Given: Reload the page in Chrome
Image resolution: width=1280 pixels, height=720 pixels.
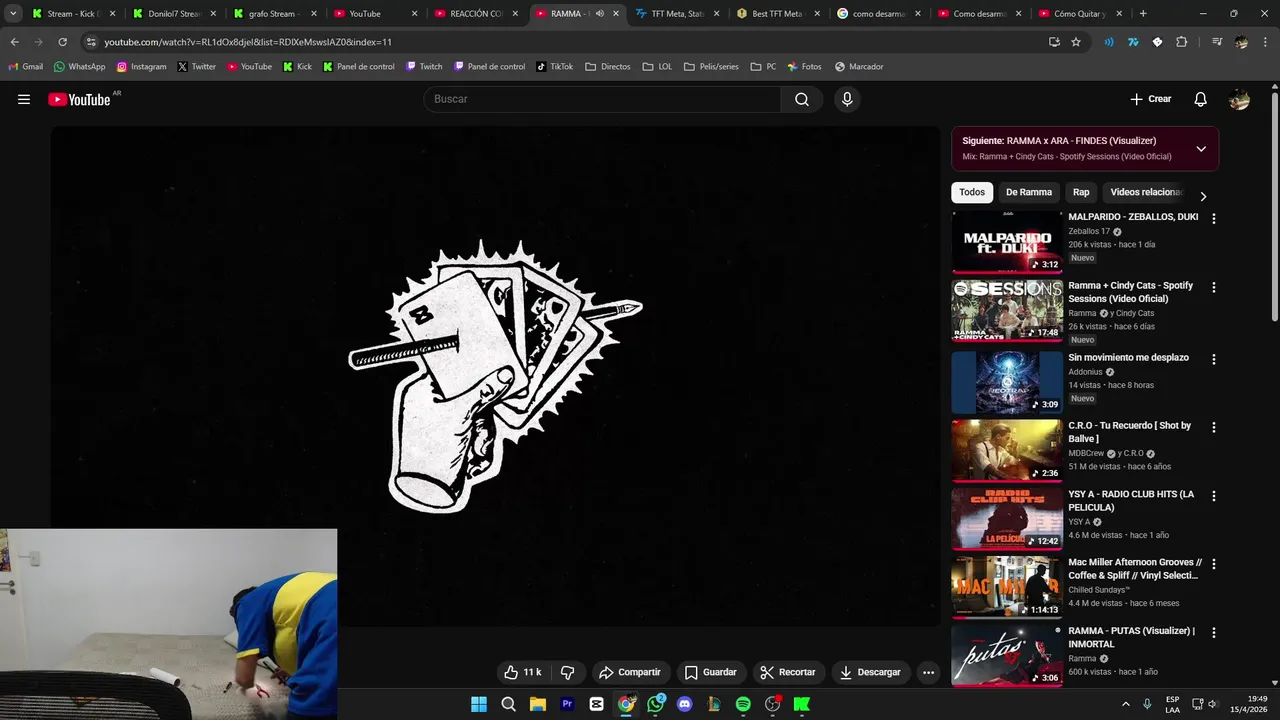Looking at the screenshot, I should [62, 42].
